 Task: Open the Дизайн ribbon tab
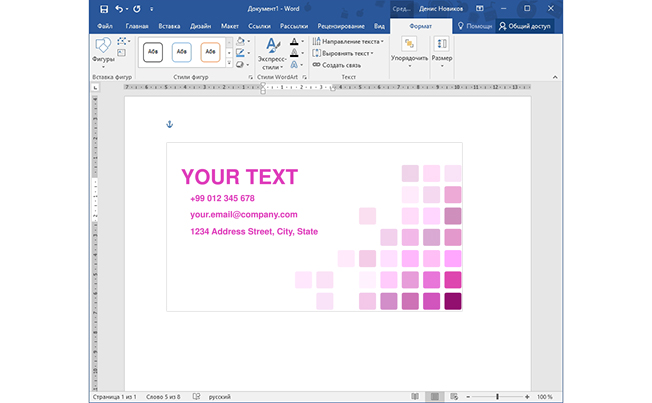pyautogui.click(x=200, y=26)
